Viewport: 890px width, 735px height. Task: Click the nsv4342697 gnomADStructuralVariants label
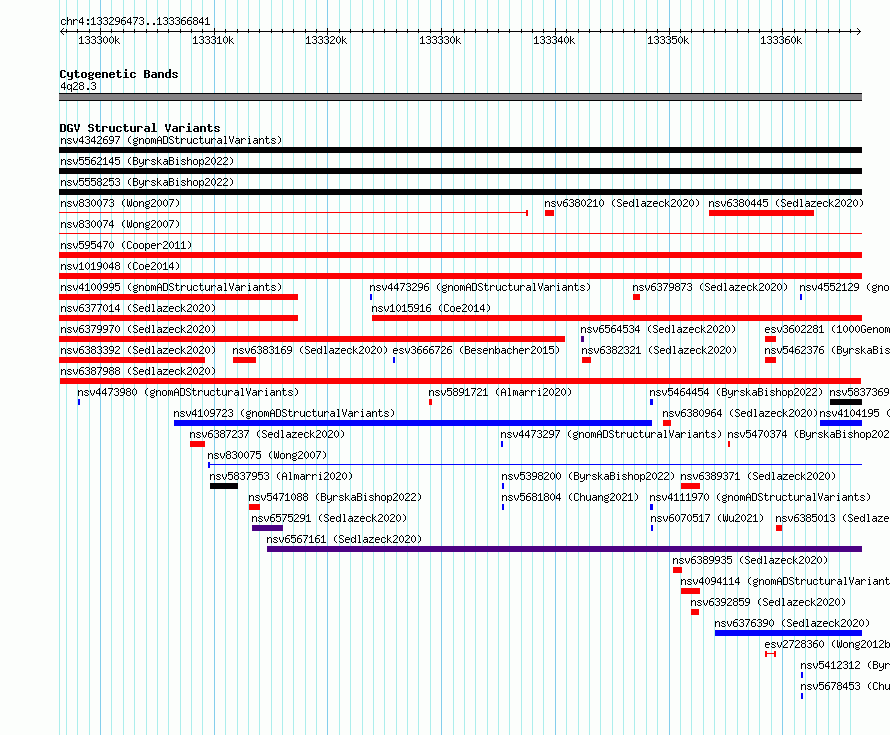pyautogui.click(x=171, y=140)
